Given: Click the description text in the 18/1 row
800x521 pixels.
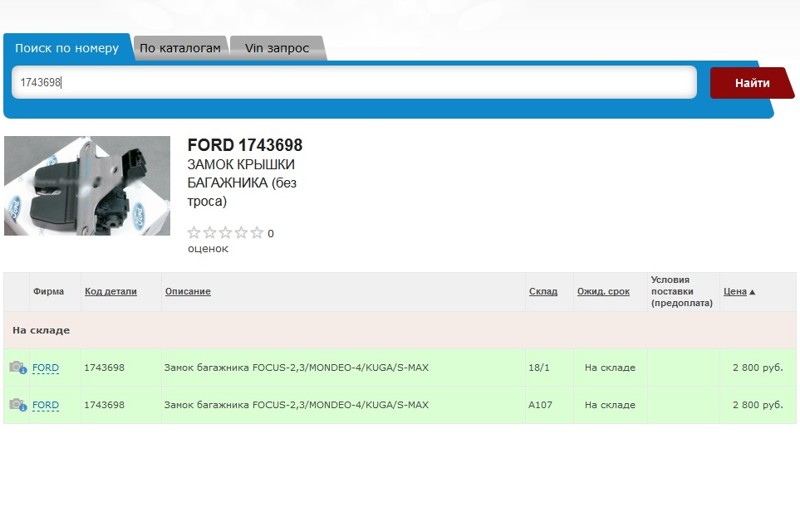Looking at the screenshot, I should click(296, 367).
